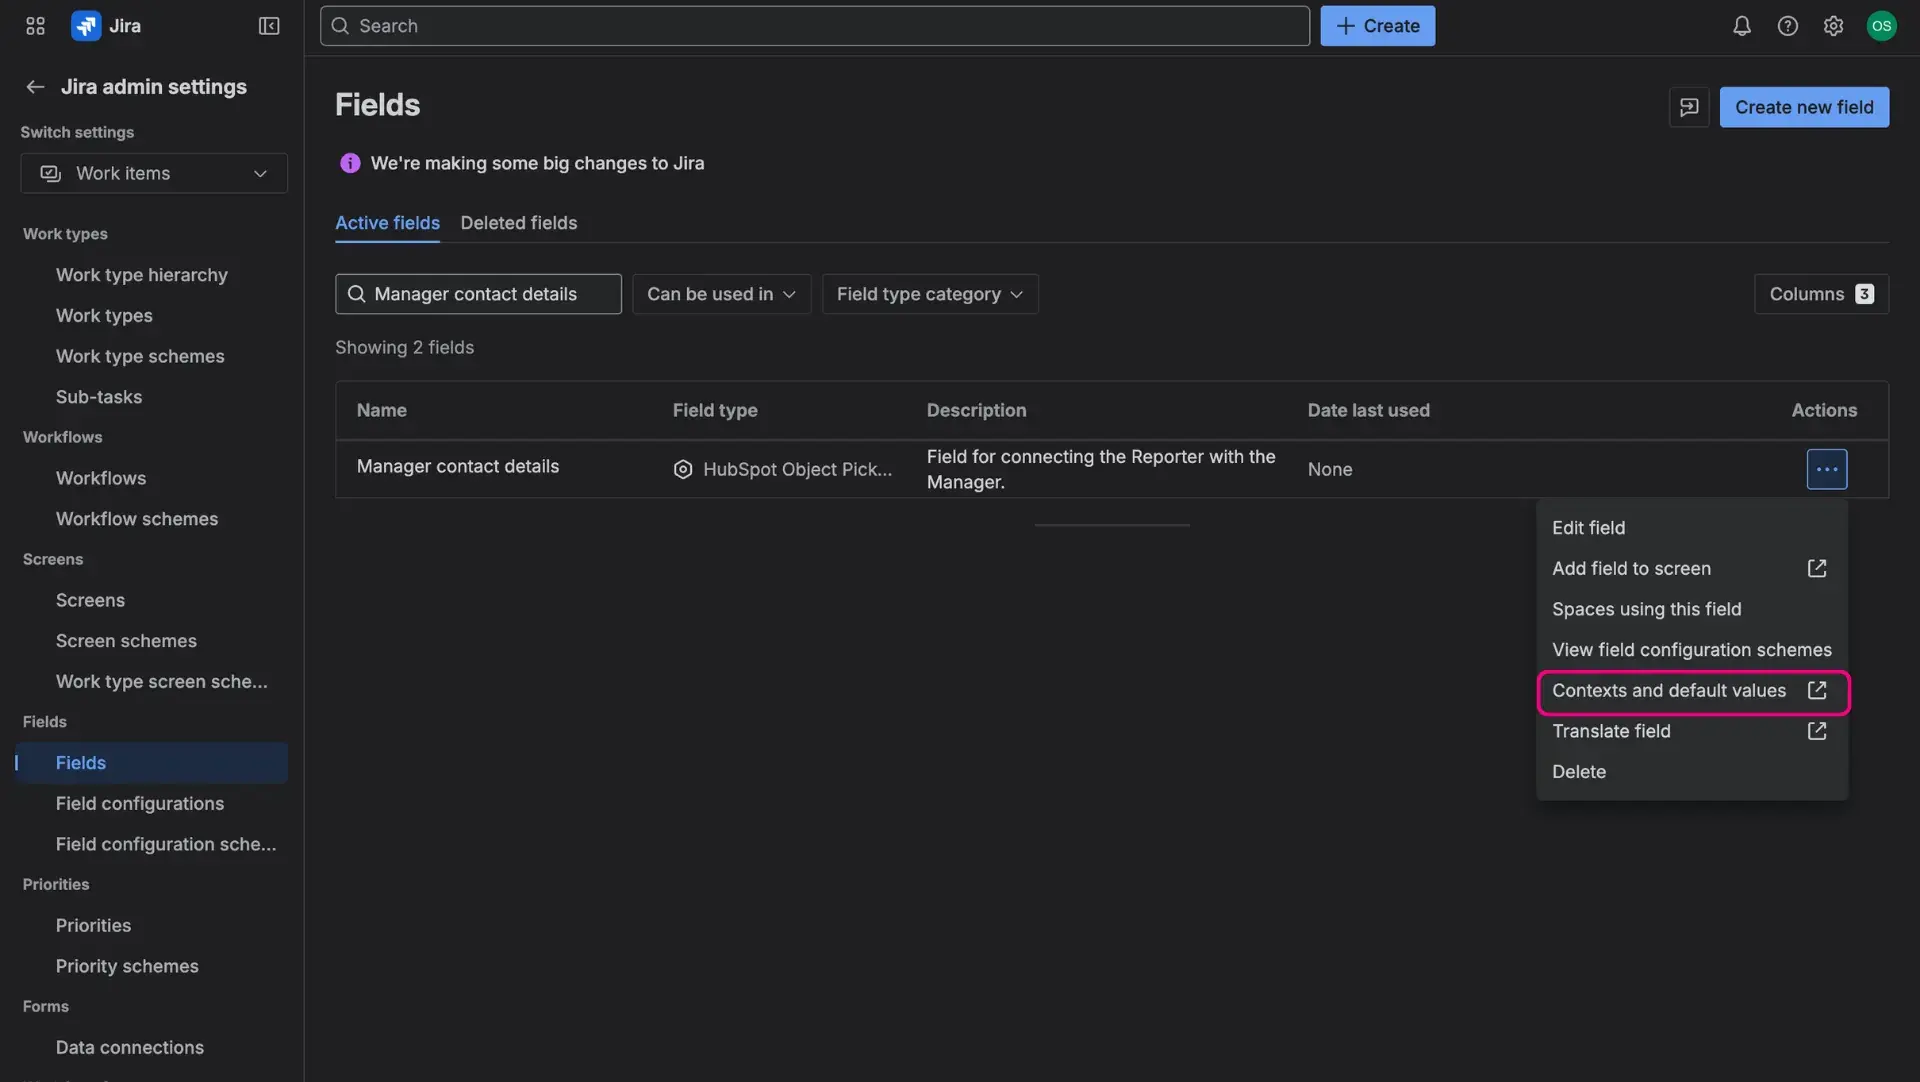Screen dimensions: 1920x1082
Task: Select Translate field from the context menu
Action: pos(1611,730)
